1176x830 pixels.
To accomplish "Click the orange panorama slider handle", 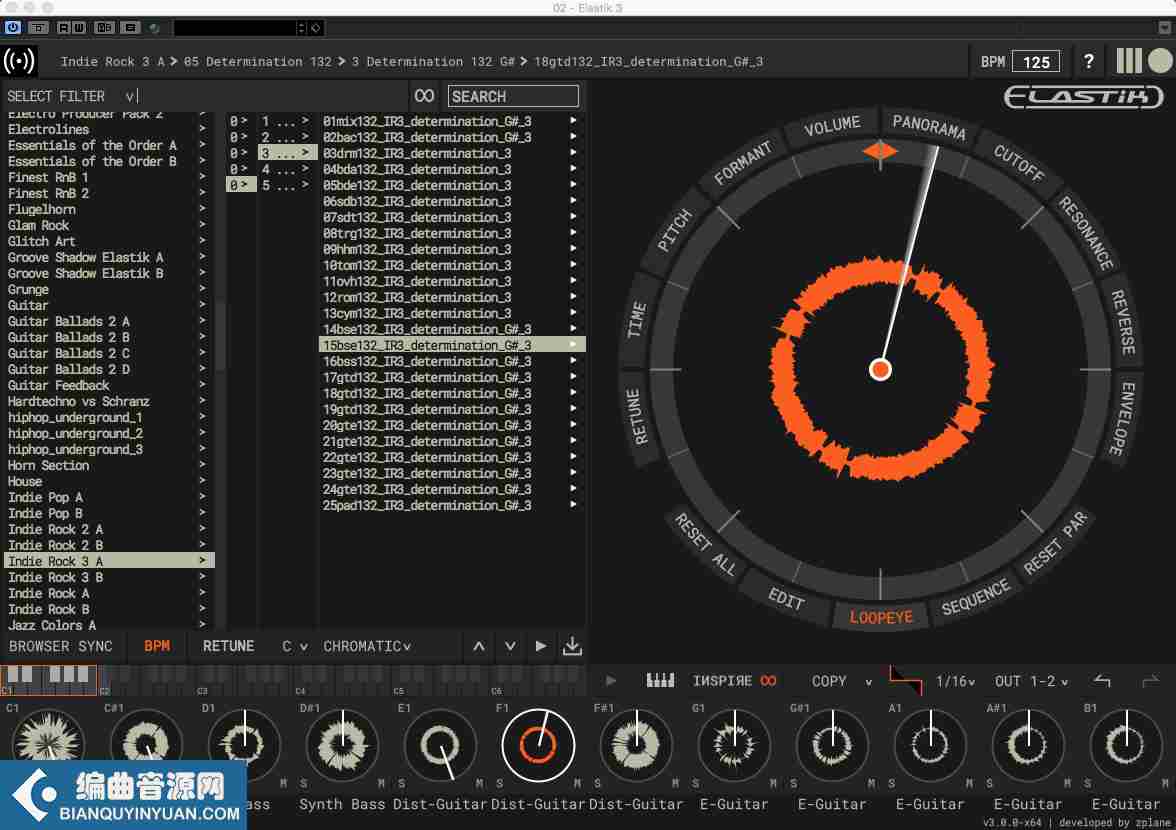I will click(880, 151).
